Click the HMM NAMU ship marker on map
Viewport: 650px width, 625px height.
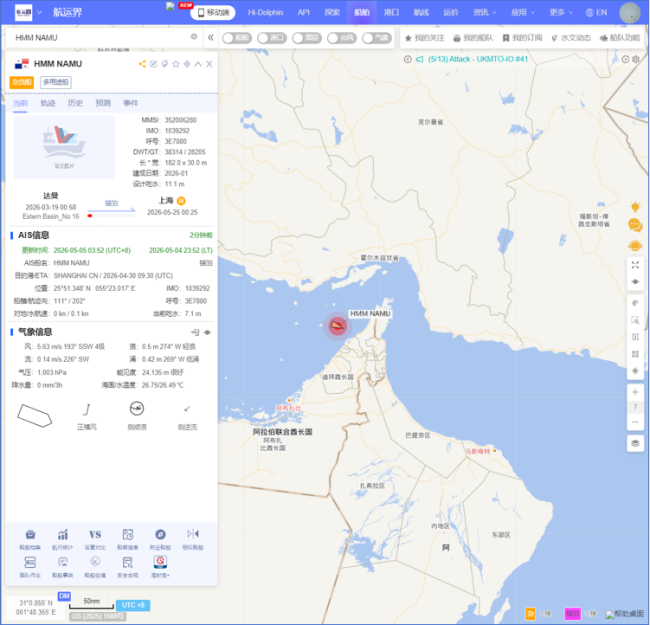pos(338,326)
